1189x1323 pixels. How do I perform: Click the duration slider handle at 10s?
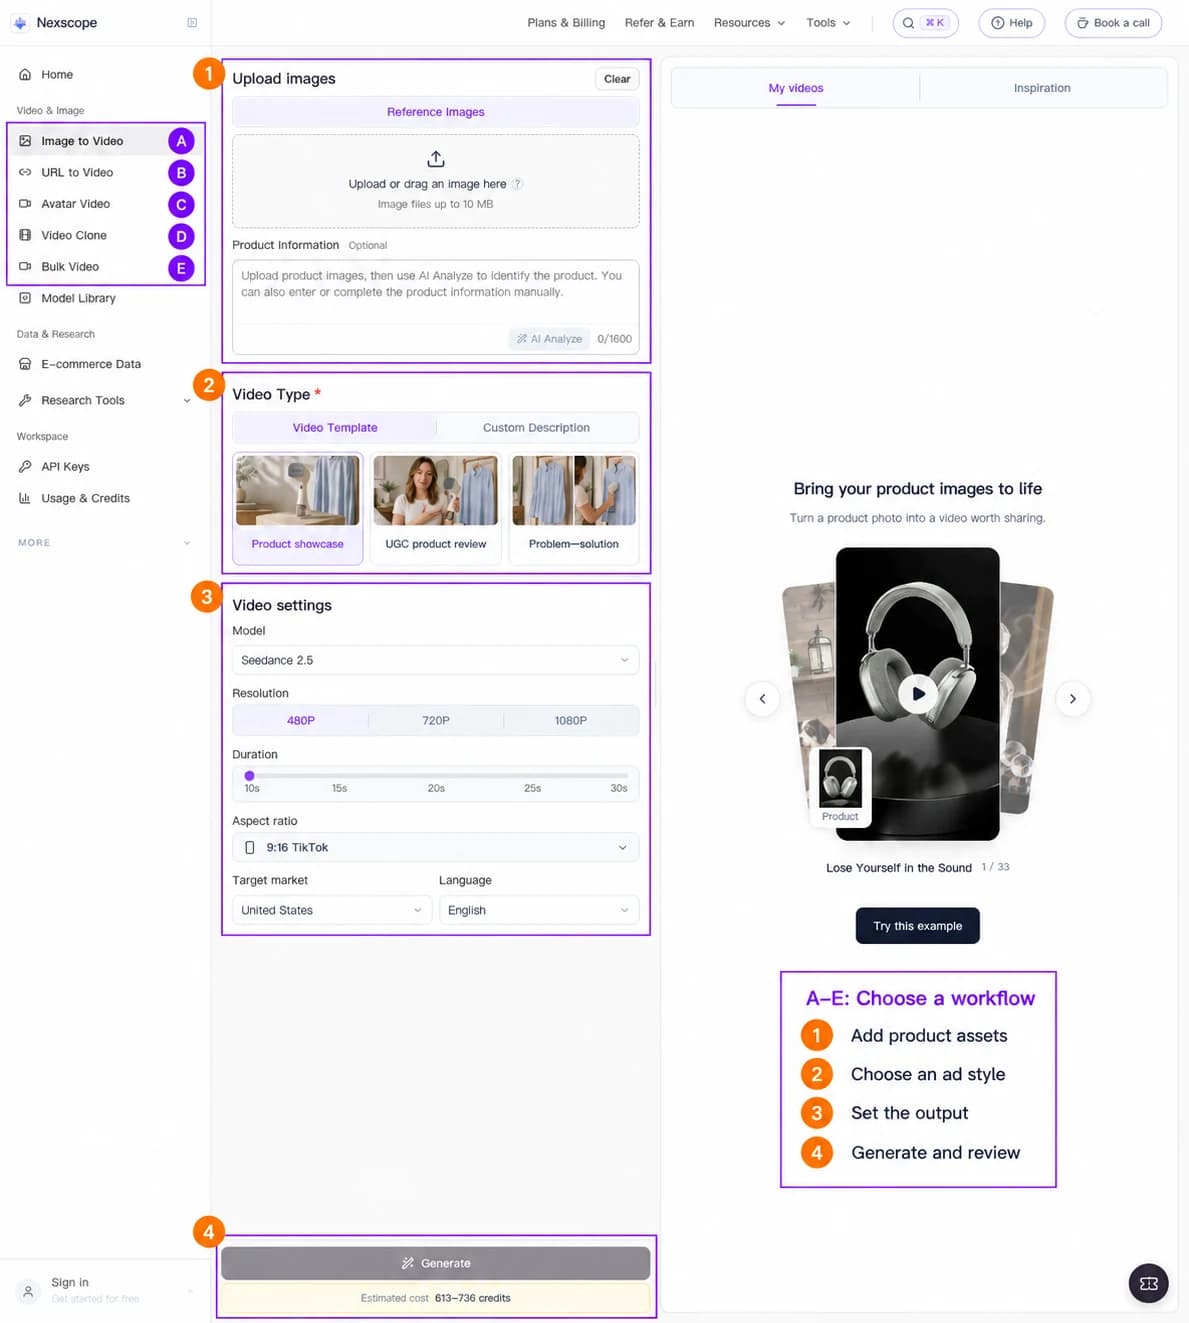250,776
